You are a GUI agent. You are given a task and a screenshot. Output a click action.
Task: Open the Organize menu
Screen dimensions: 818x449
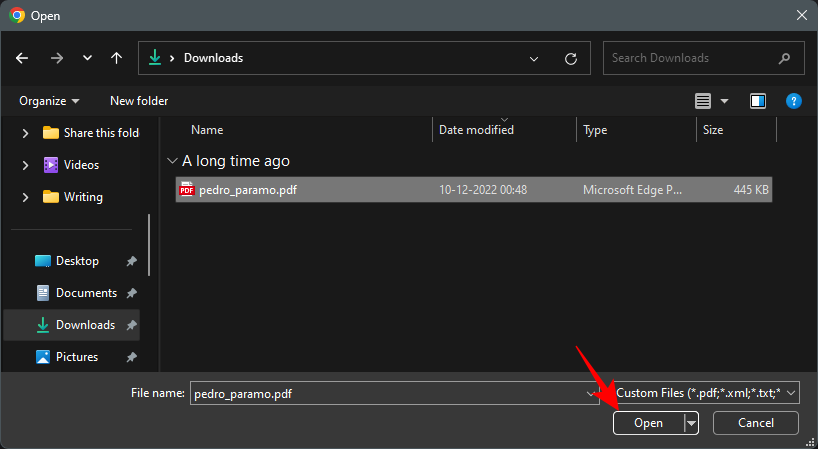(x=48, y=101)
